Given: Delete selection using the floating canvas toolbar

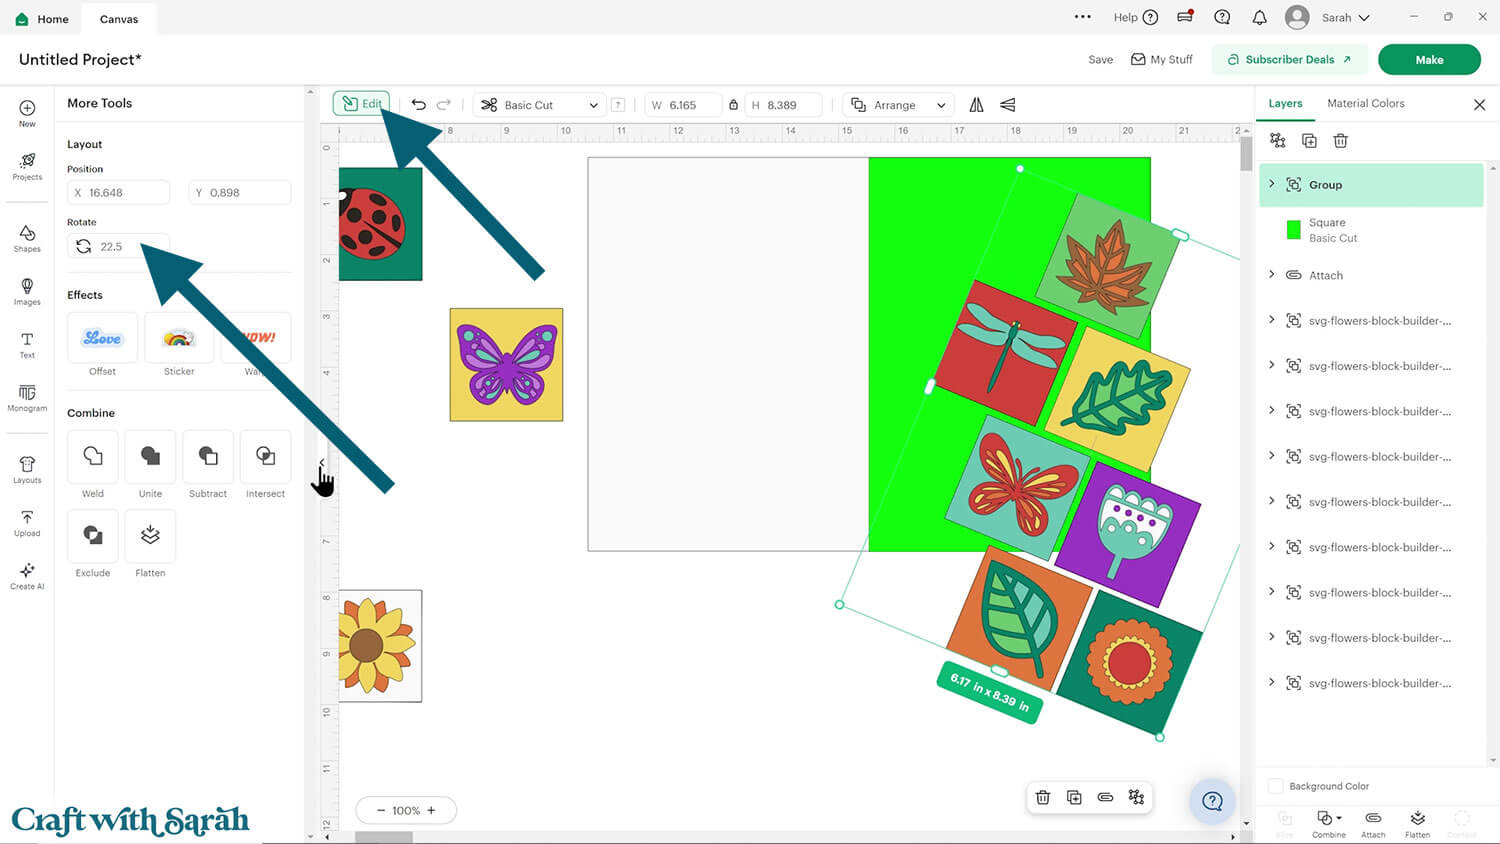Looking at the screenshot, I should point(1043,797).
